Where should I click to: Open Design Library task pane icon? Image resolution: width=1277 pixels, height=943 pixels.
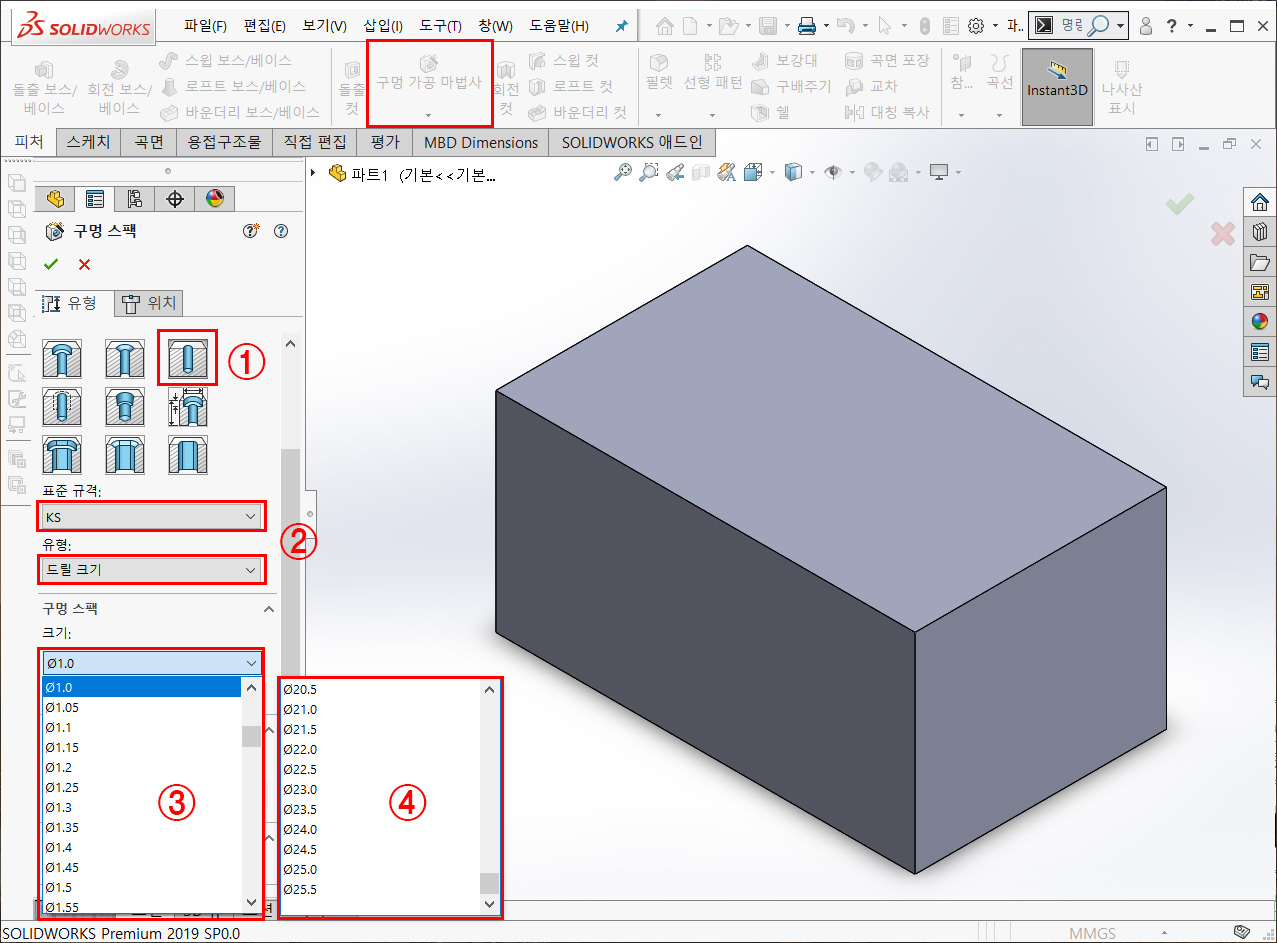pyautogui.click(x=1259, y=232)
